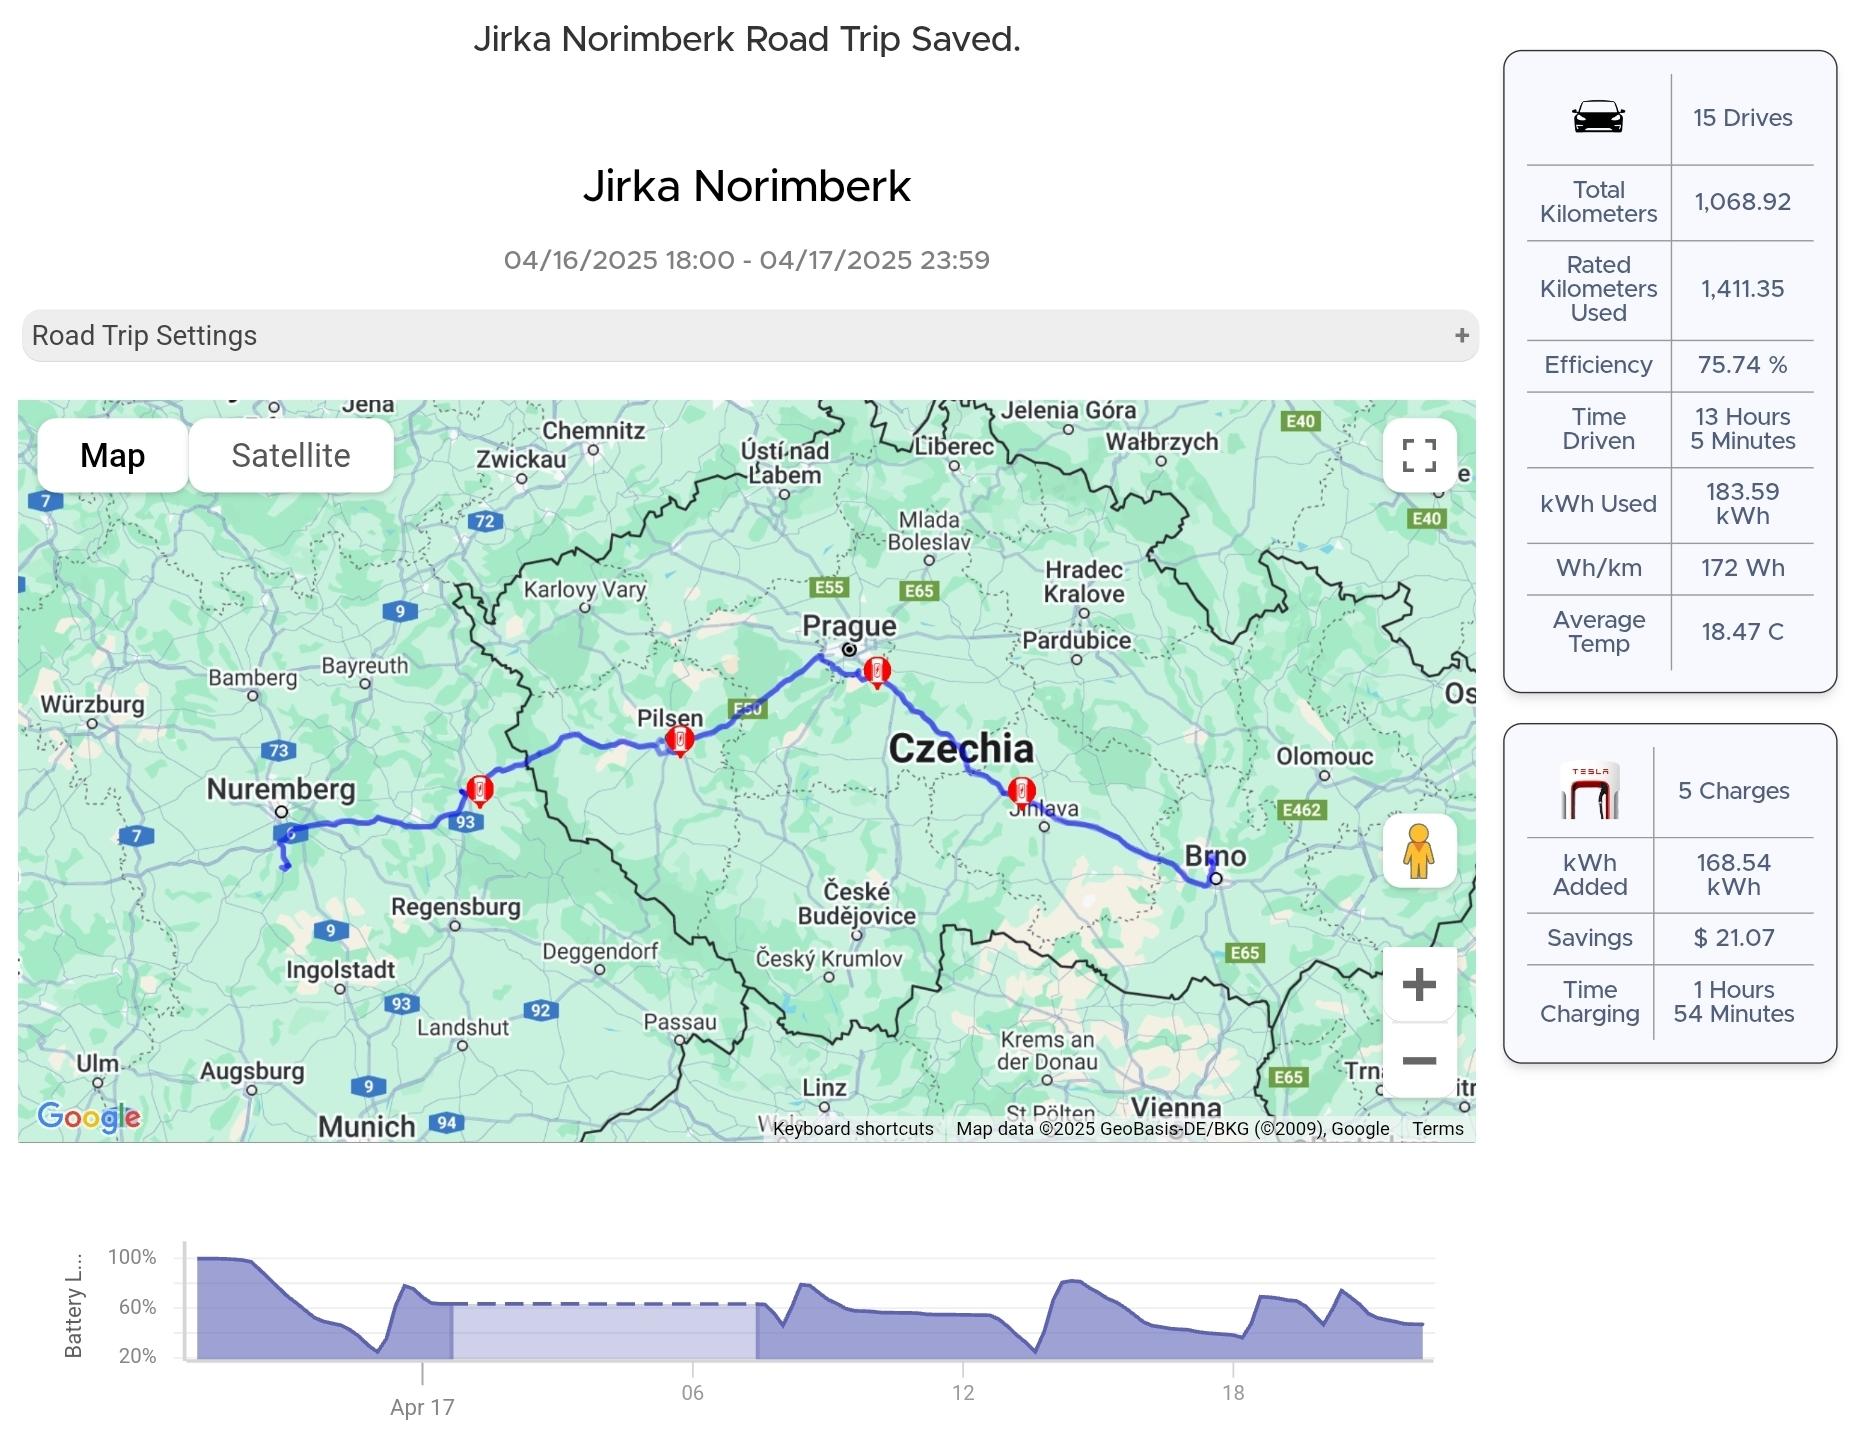Click the charger marker near the German border
The image size is (1856, 1443).
(x=480, y=790)
